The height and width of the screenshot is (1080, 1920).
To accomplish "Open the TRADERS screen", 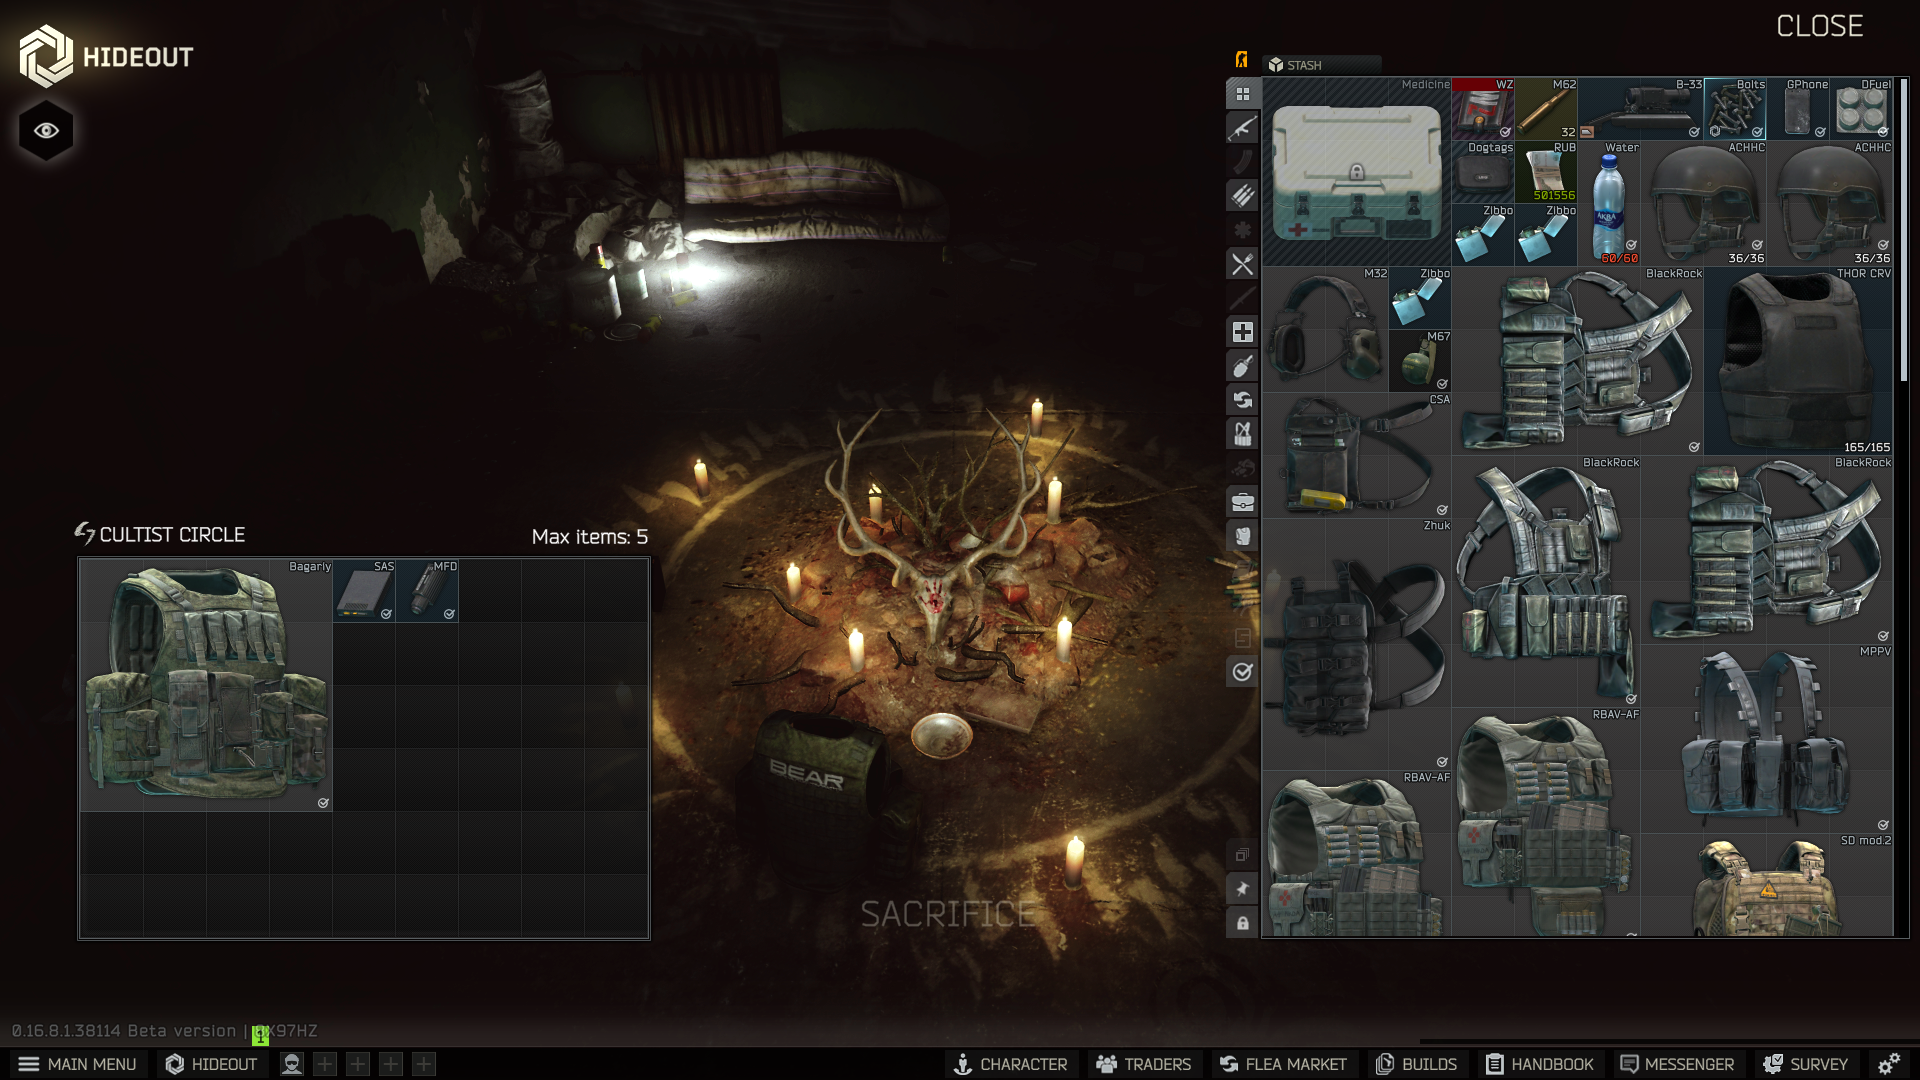I will coord(1143,1064).
